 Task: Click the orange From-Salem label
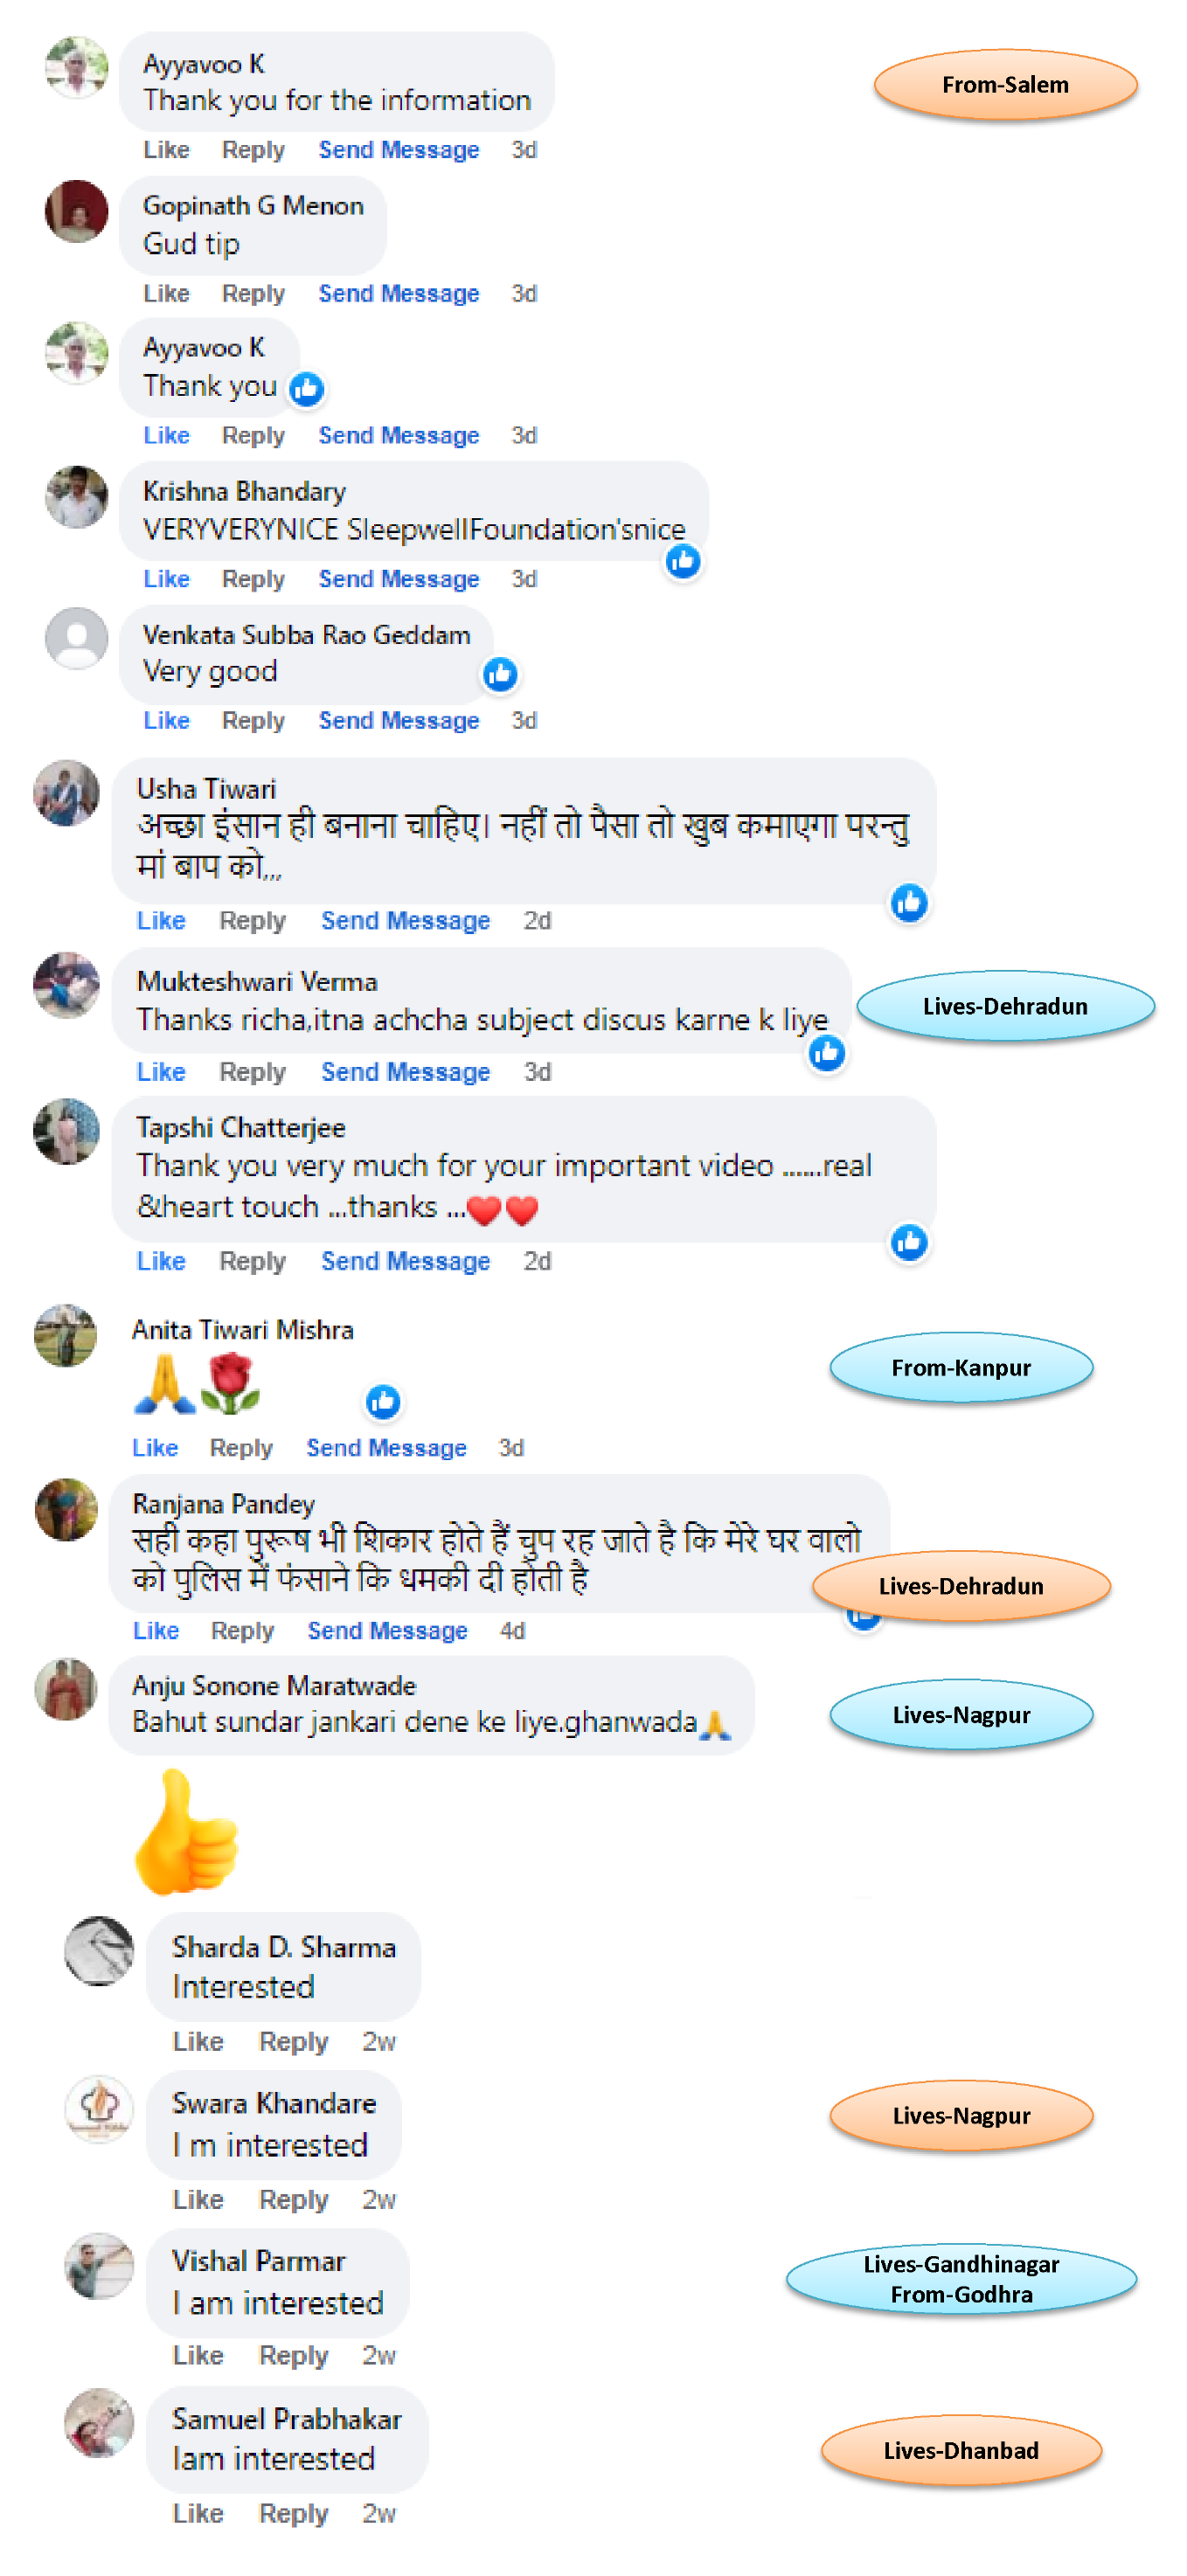click(1005, 85)
